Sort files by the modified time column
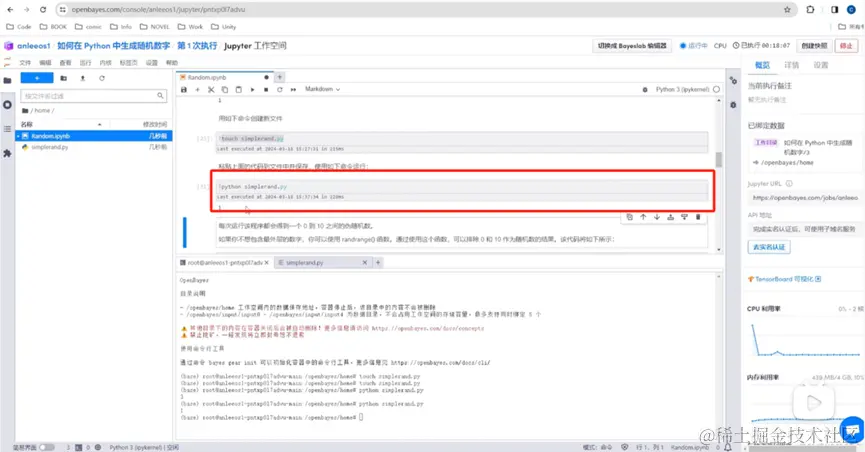The height and width of the screenshot is (452, 865). (155, 124)
